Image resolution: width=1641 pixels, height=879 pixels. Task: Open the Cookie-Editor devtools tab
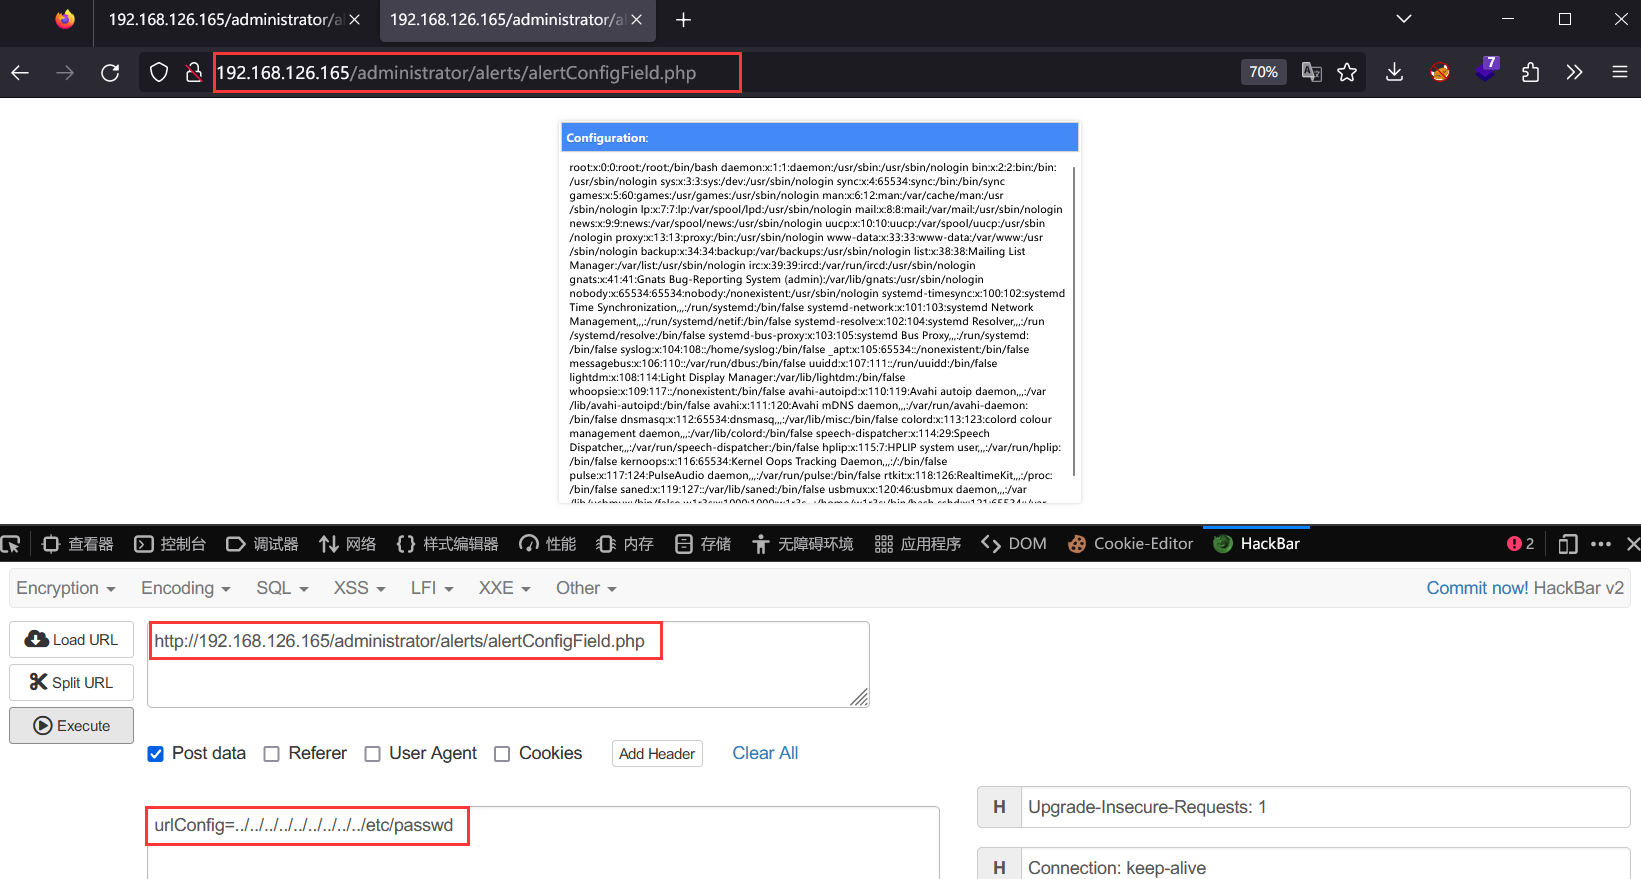pos(1130,544)
